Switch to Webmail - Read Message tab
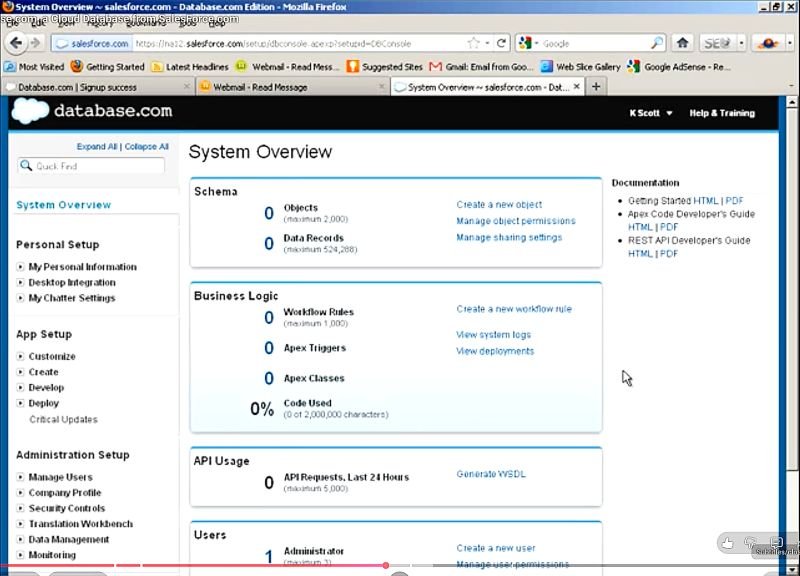The width and height of the screenshot is (800, 576). coord(292,87)
